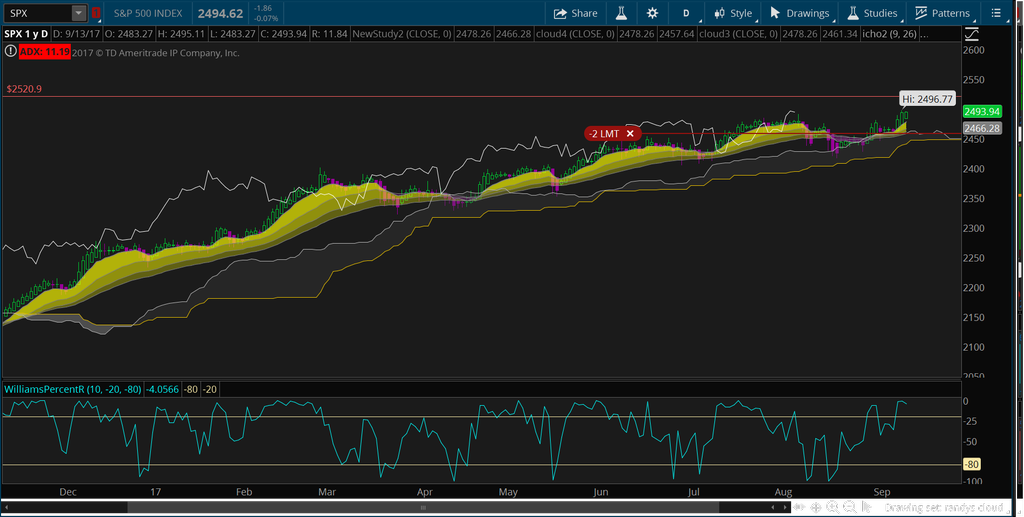
Task: Click the Jun label on the time axis
Action: click(601, 492)
